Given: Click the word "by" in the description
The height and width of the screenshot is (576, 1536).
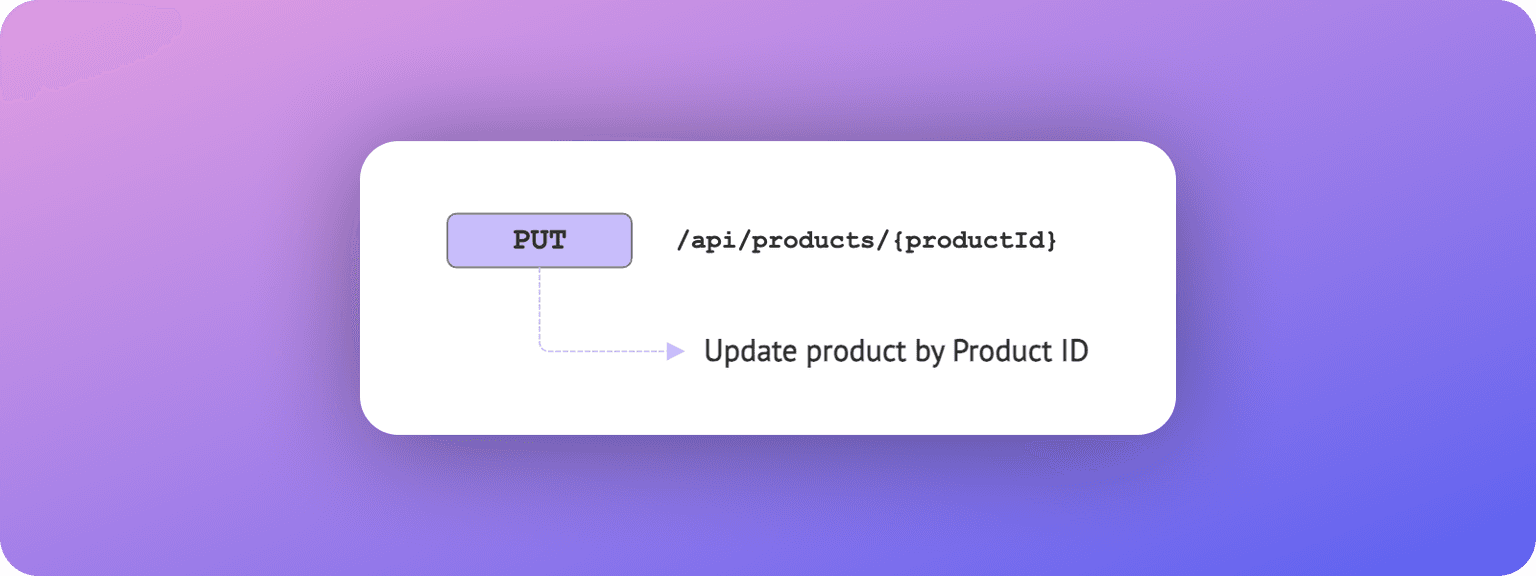Looking at the screenshot, I should (930, 352).
